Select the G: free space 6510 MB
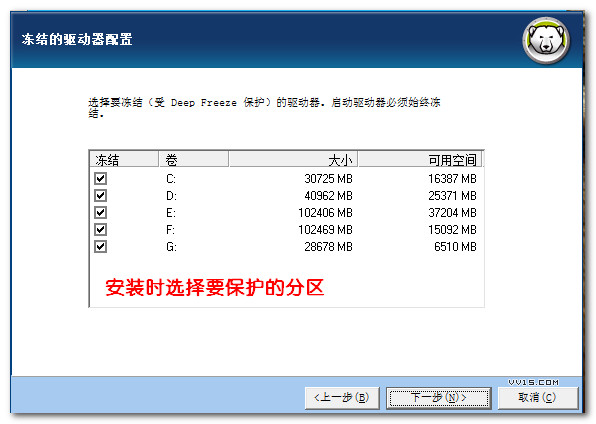This screenshot has width=596, height=424. coord(455,247)
